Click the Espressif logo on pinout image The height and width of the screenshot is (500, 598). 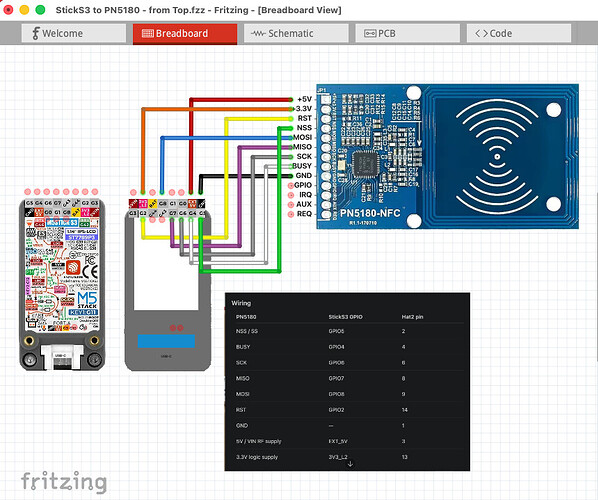[x=73, y=268]
